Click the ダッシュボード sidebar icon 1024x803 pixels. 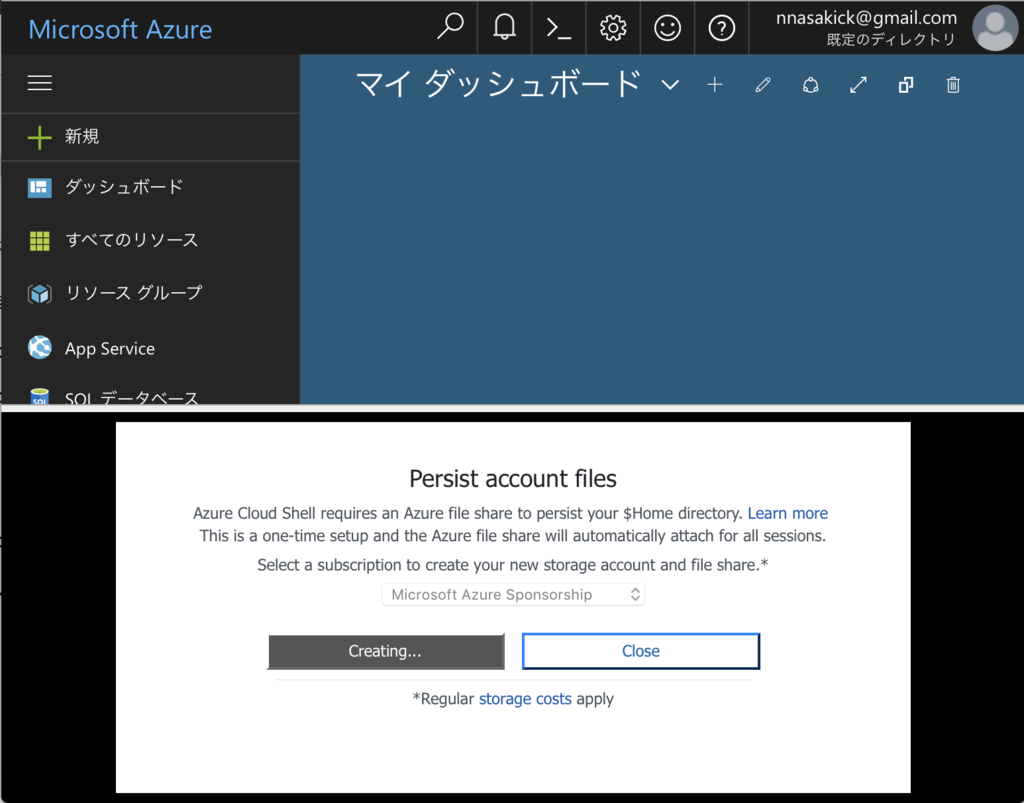point(40,187)
